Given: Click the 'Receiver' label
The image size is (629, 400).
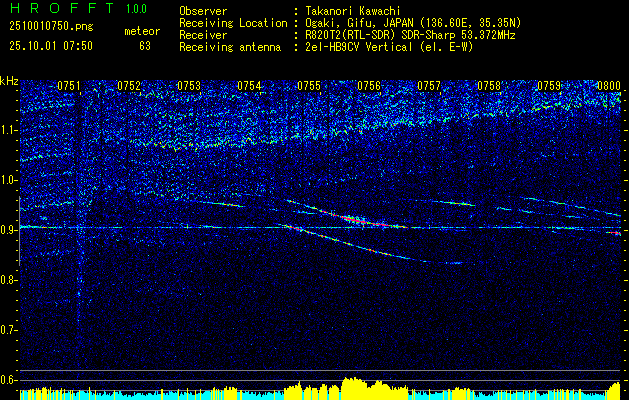Looking at the screenshot, I should pyautogui.click(x=203, y=35).
